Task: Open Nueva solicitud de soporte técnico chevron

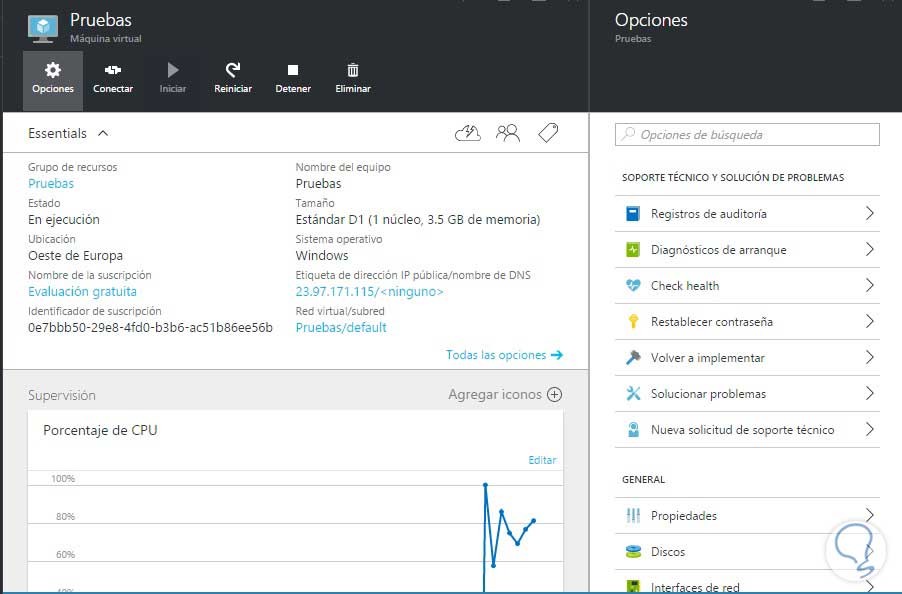Action: [x=869, y=429]
